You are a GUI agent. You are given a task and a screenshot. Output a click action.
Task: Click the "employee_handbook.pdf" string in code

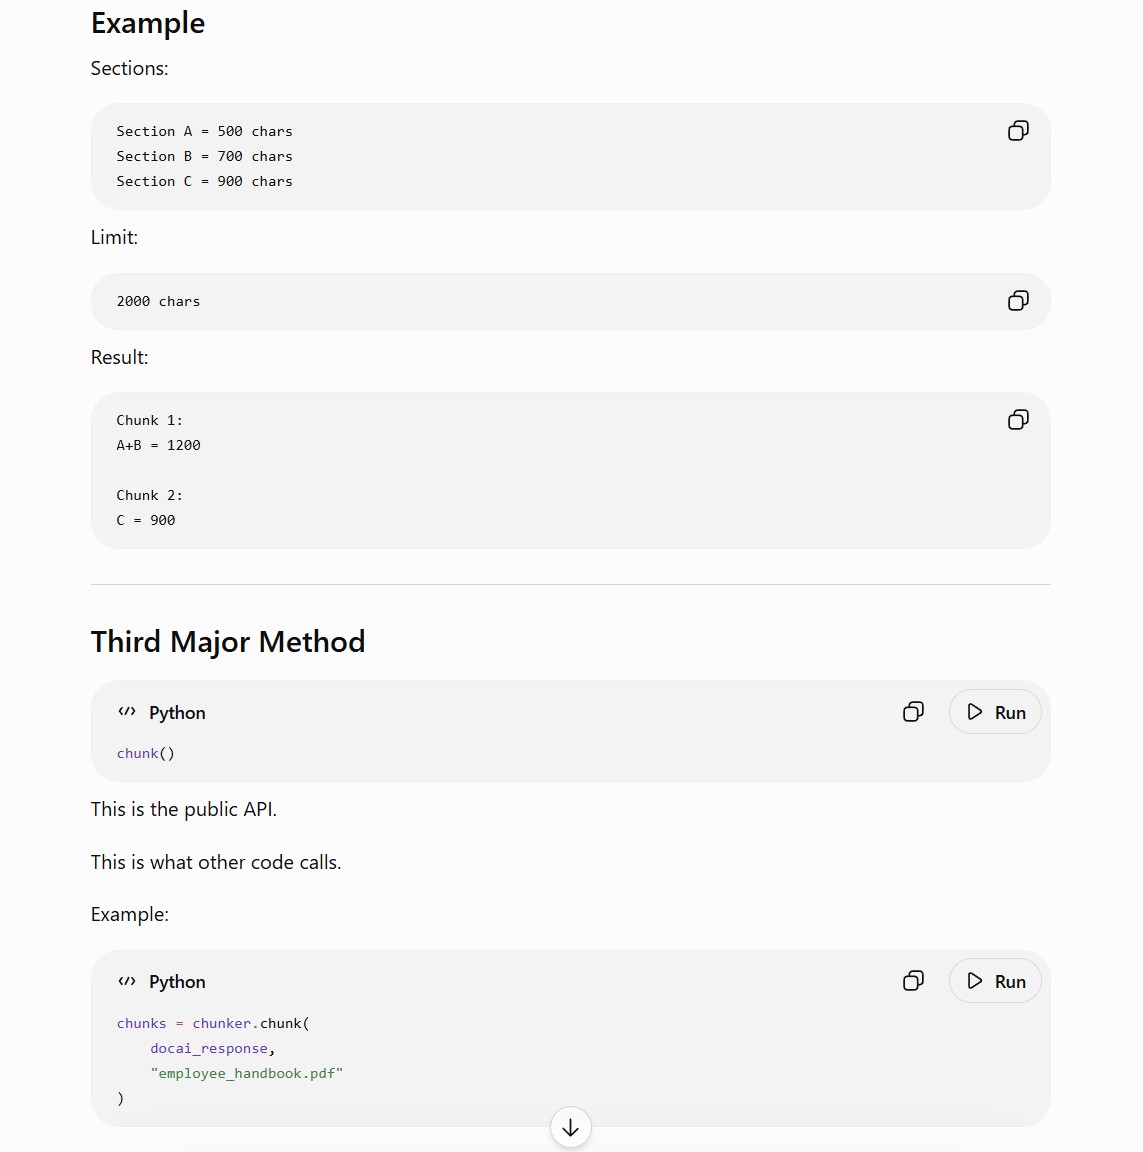[x=247, y=1073]
